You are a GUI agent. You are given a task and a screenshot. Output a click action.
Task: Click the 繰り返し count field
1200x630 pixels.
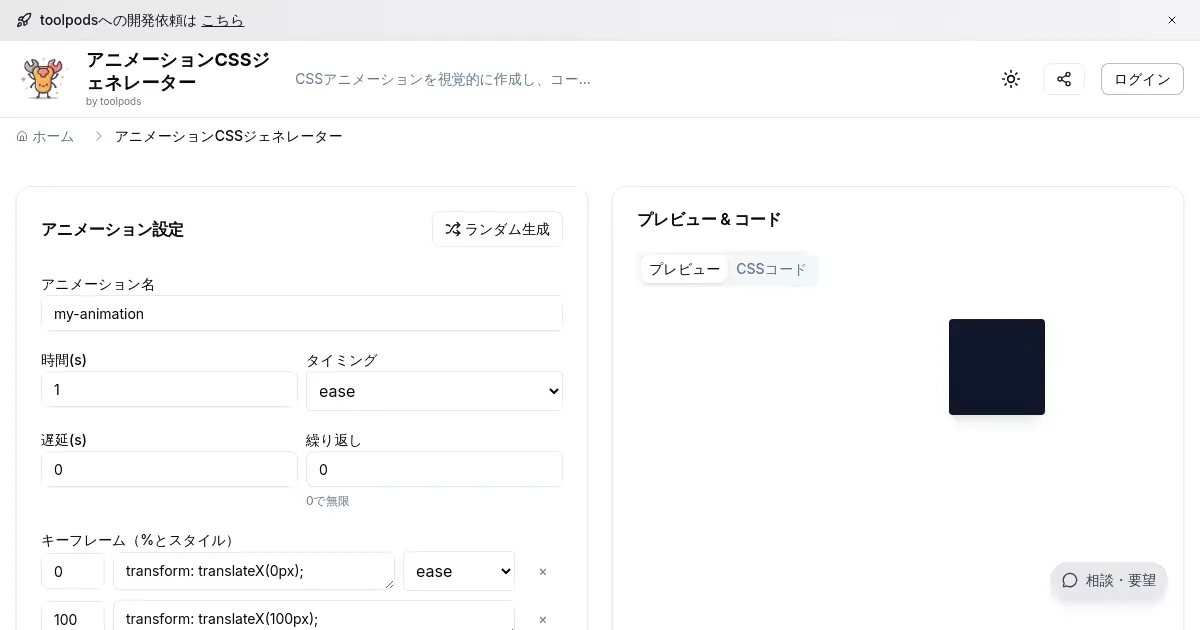coord(434,469)
